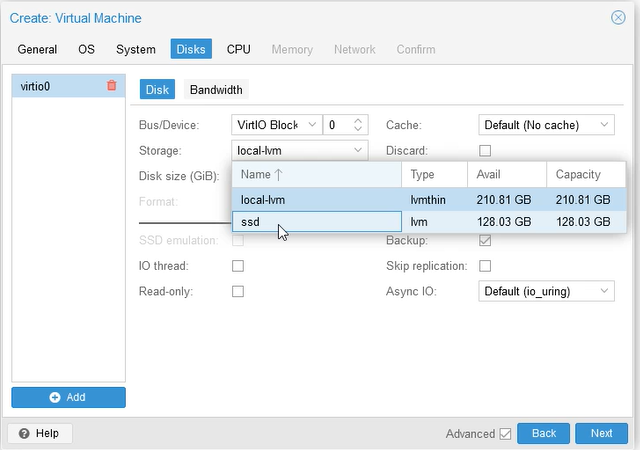Switch to the CPU tab
Screen dimensions: 640x450
(x=238, y=49)
